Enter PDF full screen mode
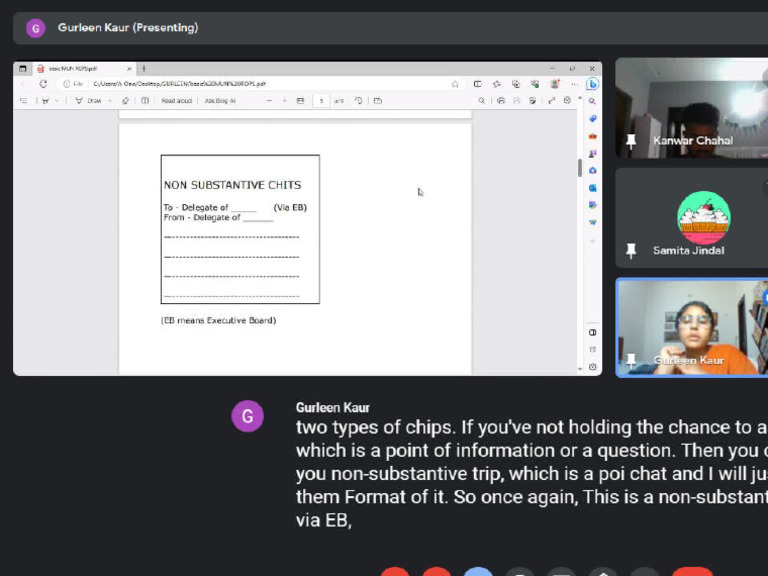768x576 pixels. coord(552,100)
